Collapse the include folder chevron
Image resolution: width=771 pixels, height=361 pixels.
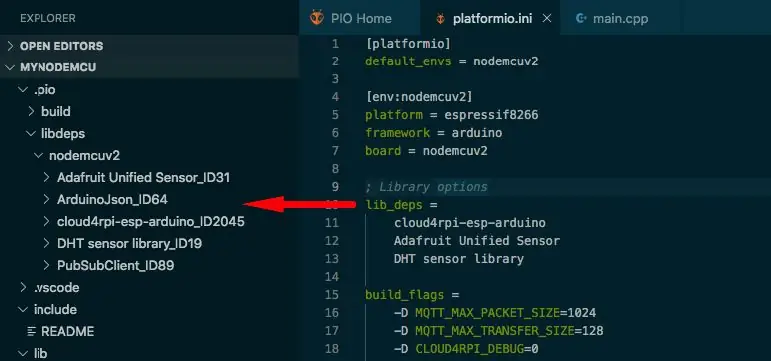point(23,309)
